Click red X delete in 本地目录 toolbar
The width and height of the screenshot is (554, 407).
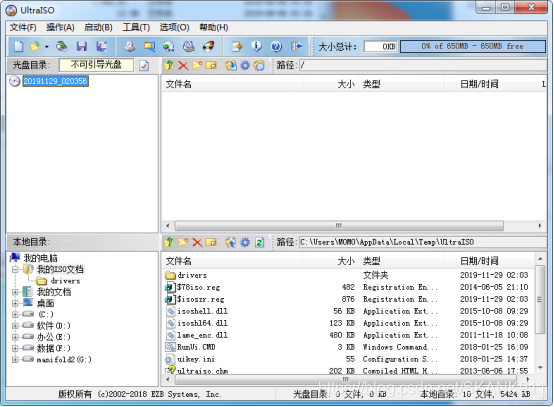(197, 242)
